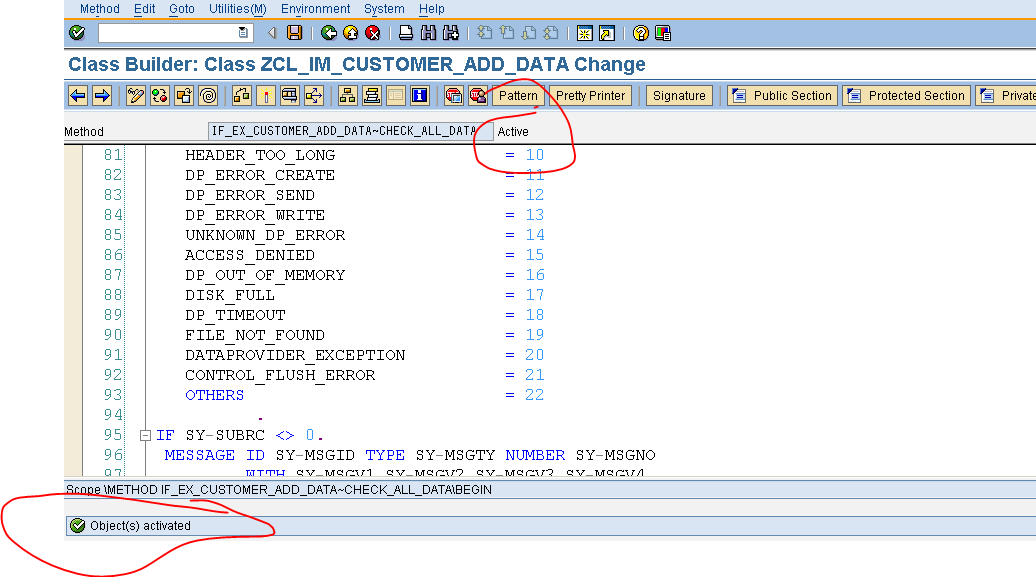Open the Find binoculars icon
Screen dimensions: 1036x577
(428, 32)
